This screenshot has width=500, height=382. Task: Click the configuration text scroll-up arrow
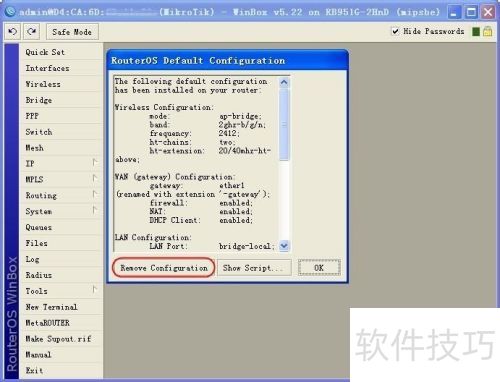coord(284,82)
